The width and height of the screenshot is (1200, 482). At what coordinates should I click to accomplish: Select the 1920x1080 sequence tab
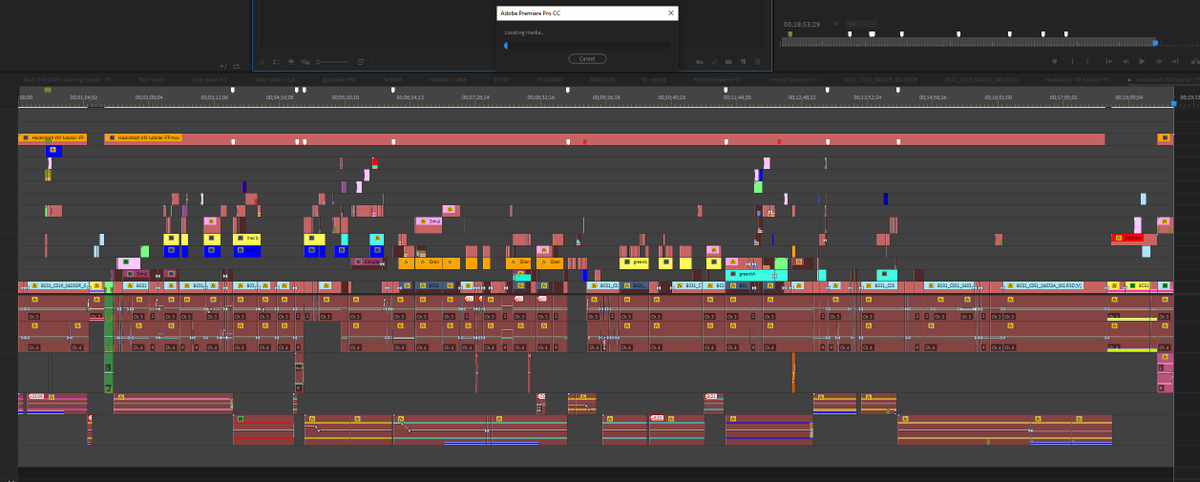pos(549,78)
